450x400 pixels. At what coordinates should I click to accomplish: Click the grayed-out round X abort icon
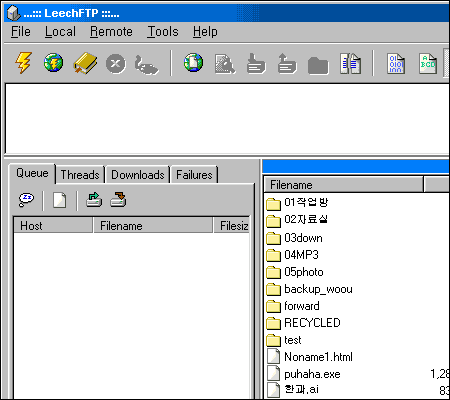pyautogui.click(x=116, y=63)
